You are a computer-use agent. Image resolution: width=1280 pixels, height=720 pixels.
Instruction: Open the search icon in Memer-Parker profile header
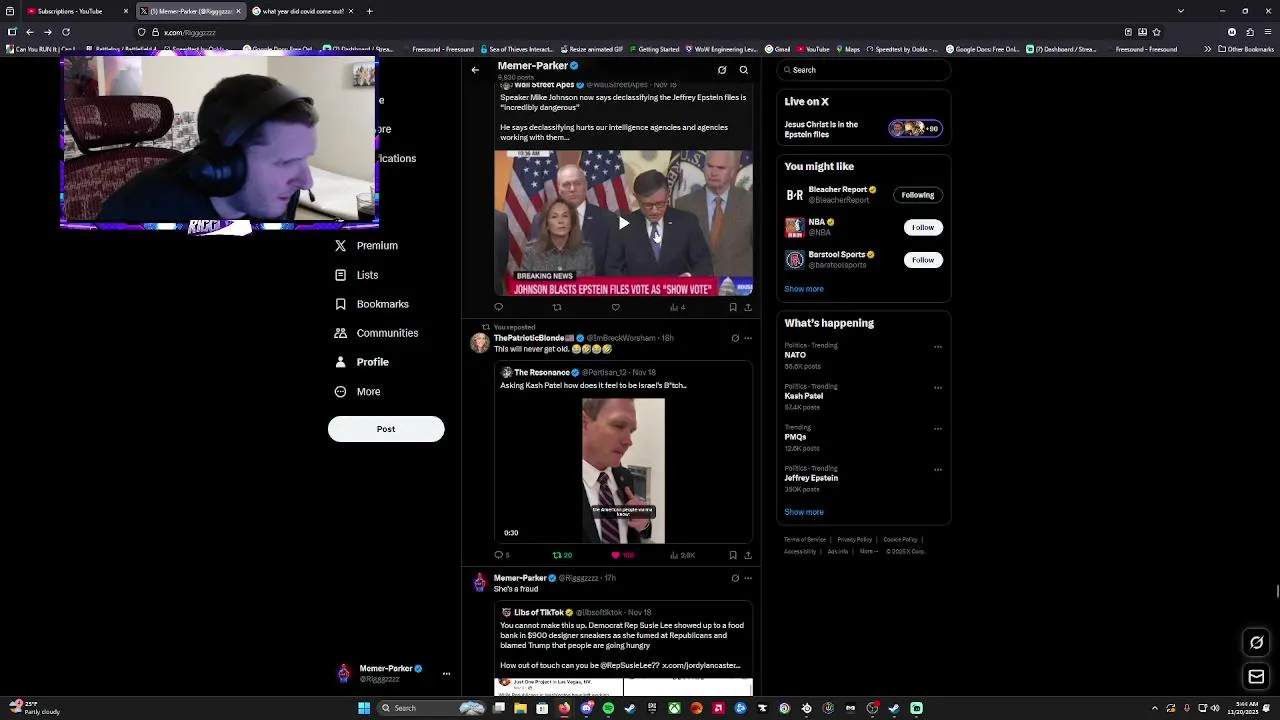coord(743,70)
